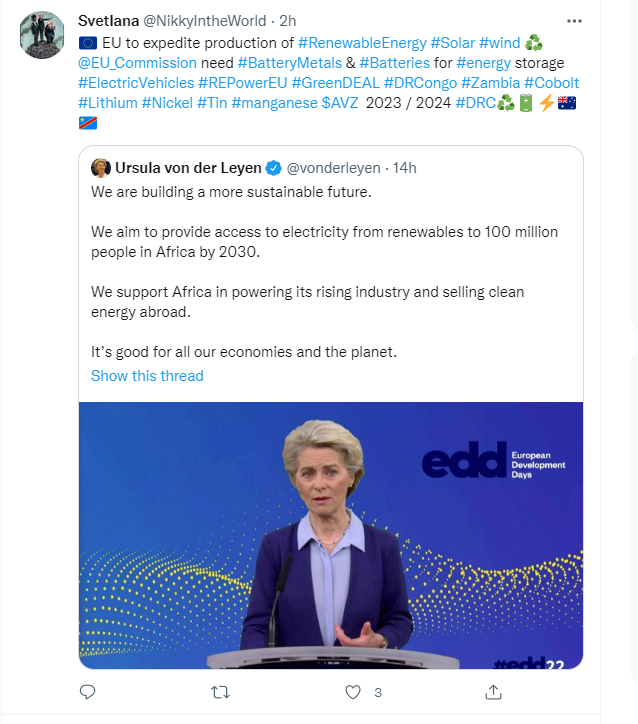Open the #BatteryMetals hashtag
Image resolution: width=638 pixels, height=724 pixels.
point(290,63)
